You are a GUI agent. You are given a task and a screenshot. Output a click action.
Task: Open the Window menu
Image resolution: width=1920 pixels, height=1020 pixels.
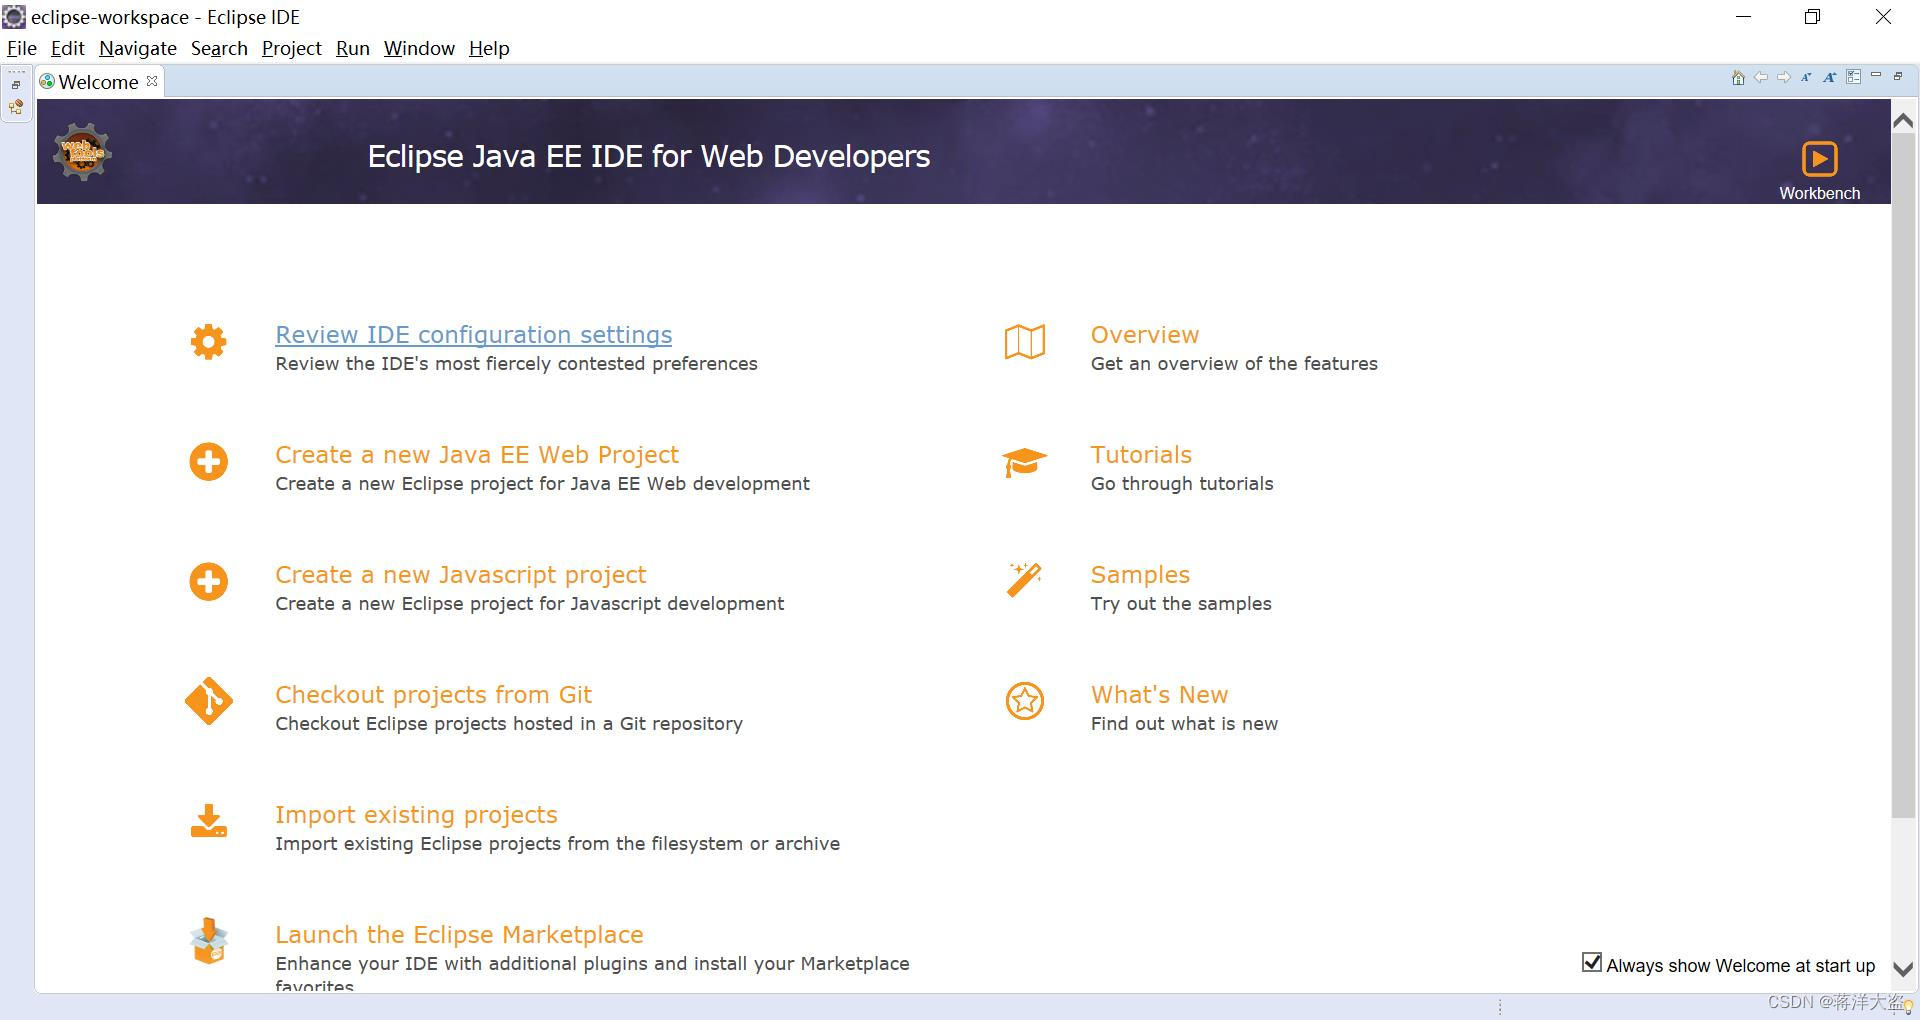[x=419, y=48]
